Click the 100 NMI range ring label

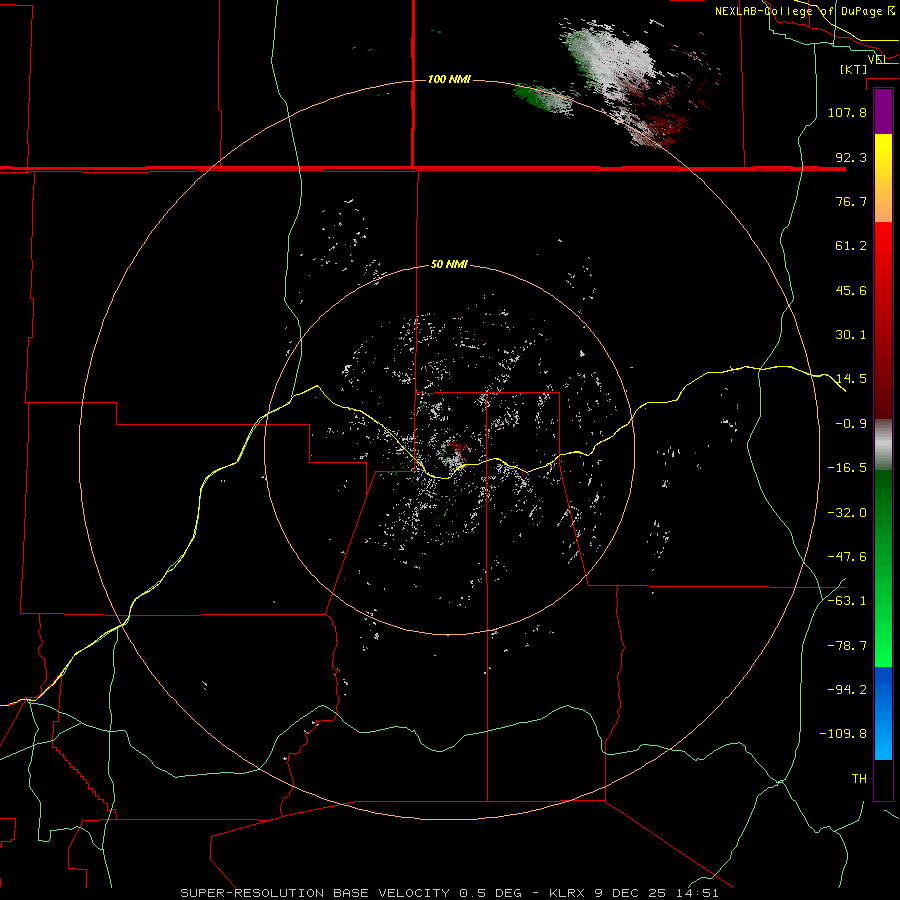449,79
